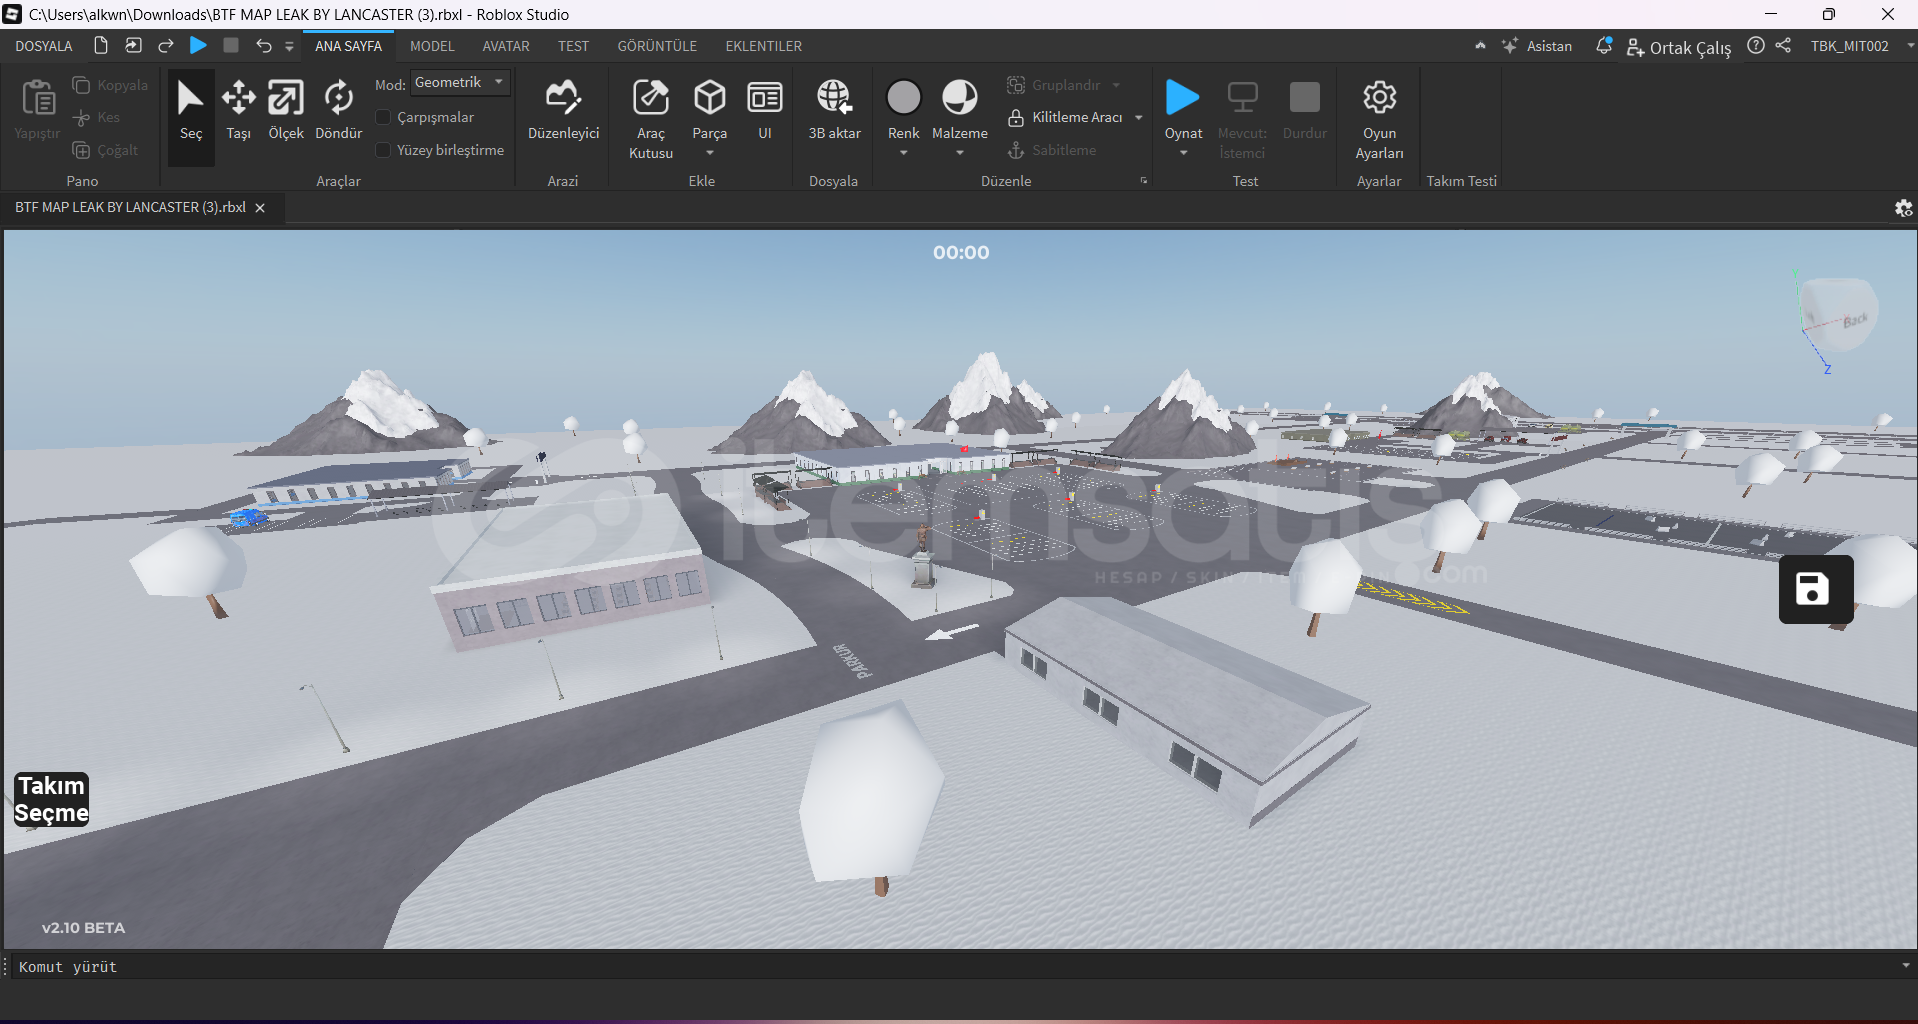Click the Malzeme material sphere

tap(960, 97)
